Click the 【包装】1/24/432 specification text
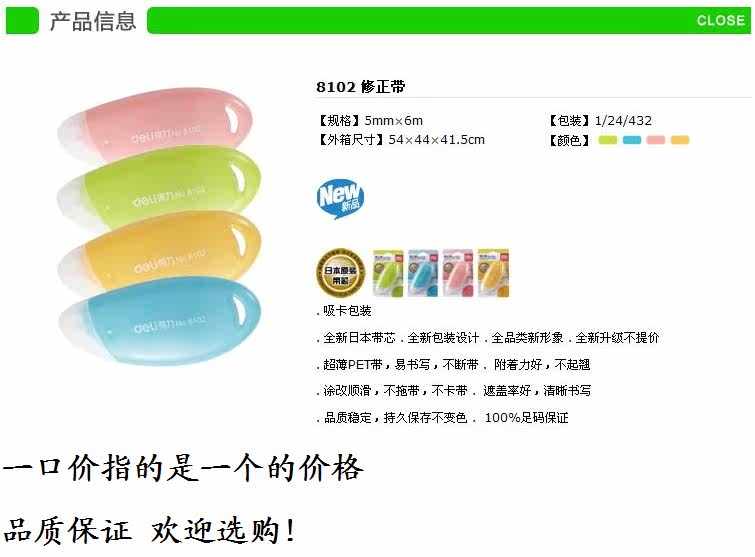Screen dimensions: 755x557 pyautogui.click(x=600, y=120)
